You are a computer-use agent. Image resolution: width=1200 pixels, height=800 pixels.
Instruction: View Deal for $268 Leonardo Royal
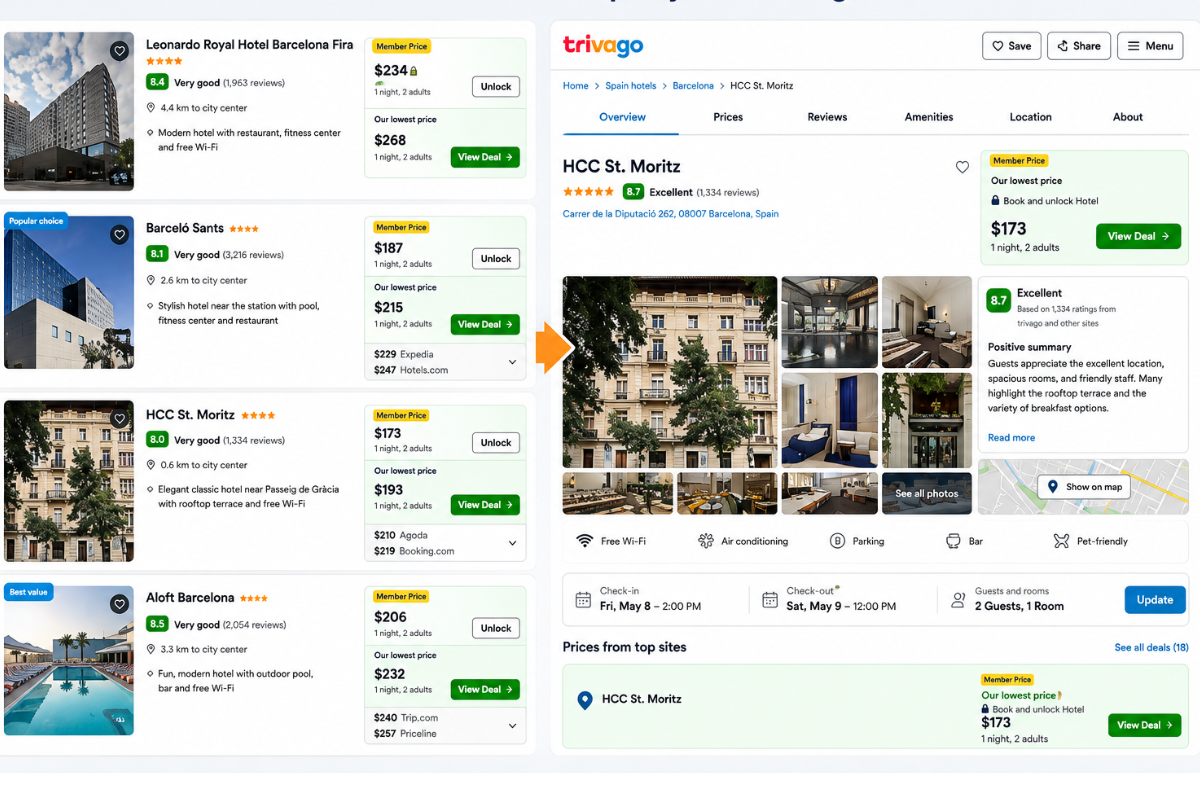tap(485, 157)
